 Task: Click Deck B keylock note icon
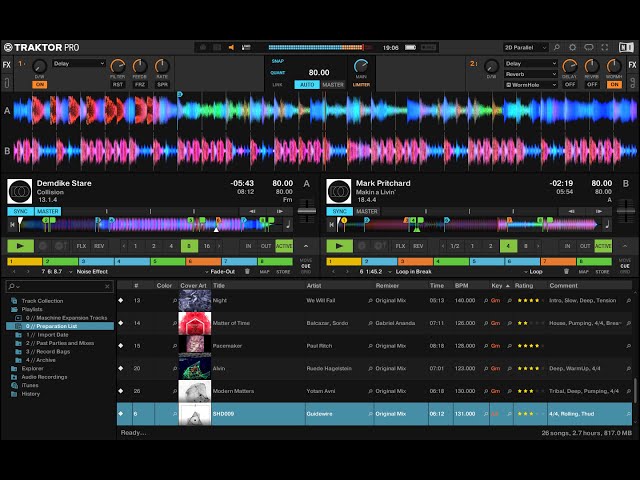coord(607,224)
